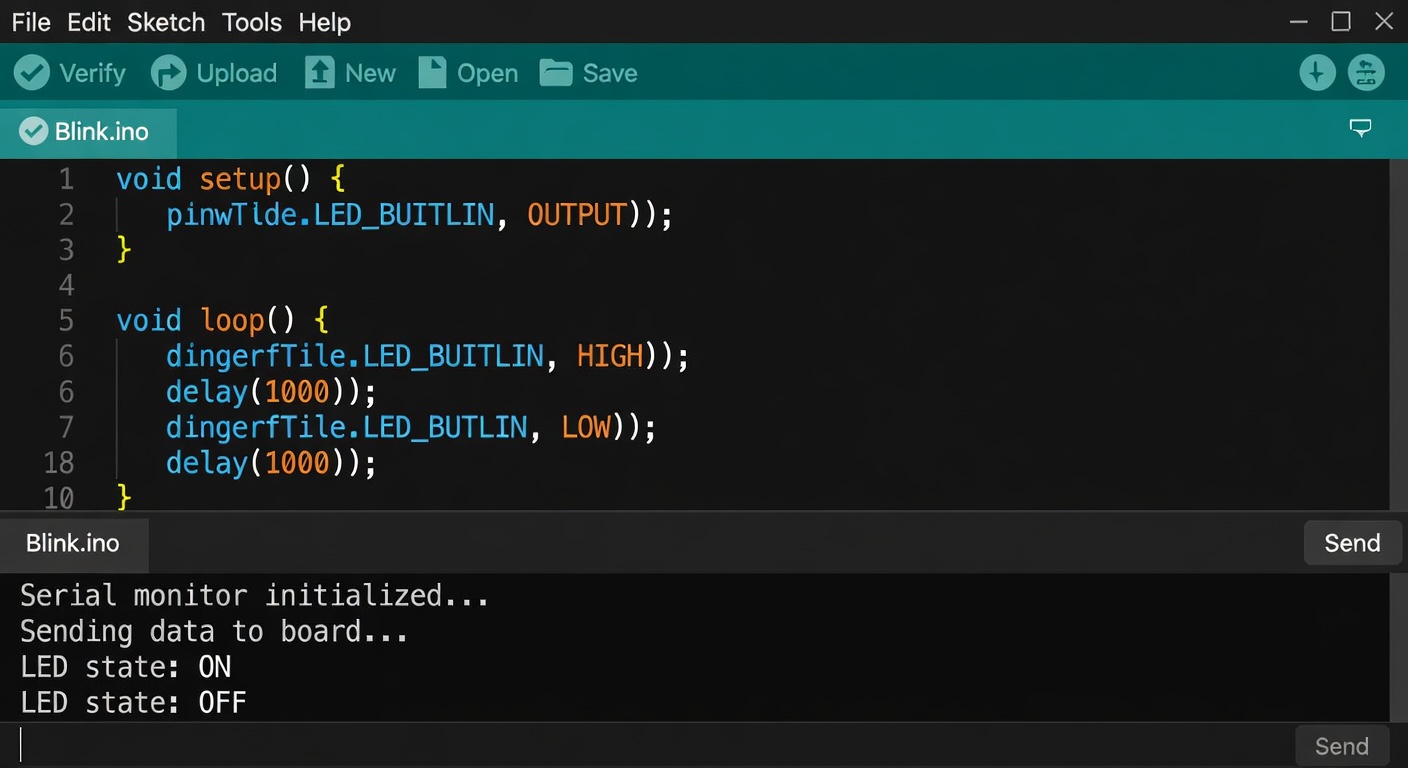Viewport: 1408px width, 768px height.
Task: Click the green checkmark on the Blink.ino tab
Action: click(x=33, y=130)
